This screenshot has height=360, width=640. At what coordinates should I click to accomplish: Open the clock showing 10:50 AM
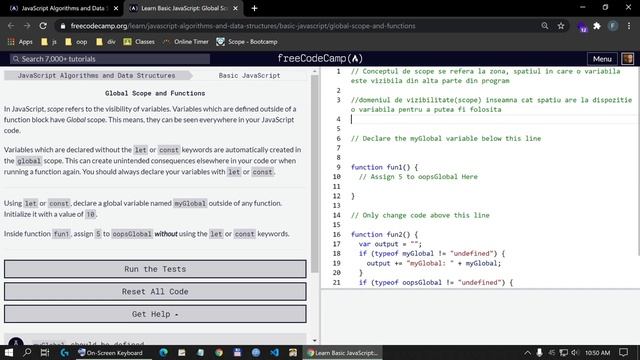[x=598, y=353]
